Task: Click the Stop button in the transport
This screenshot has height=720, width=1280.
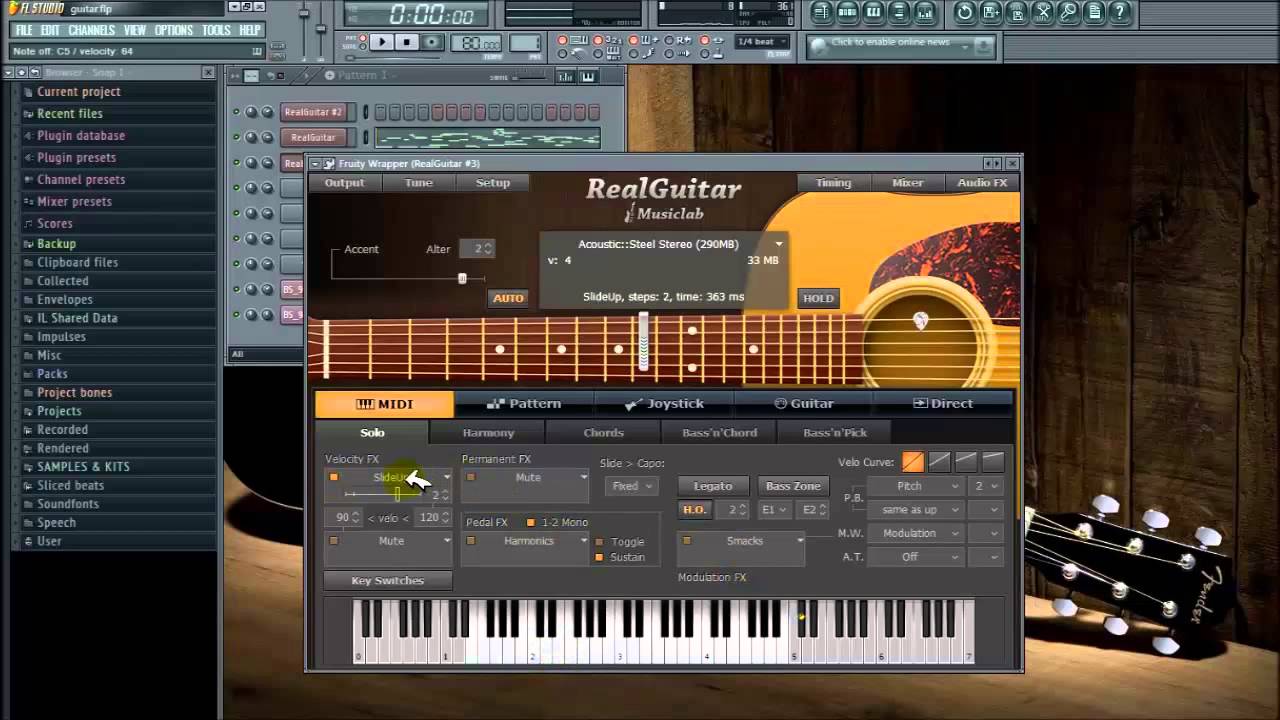Action: click(x=406, y=42)
